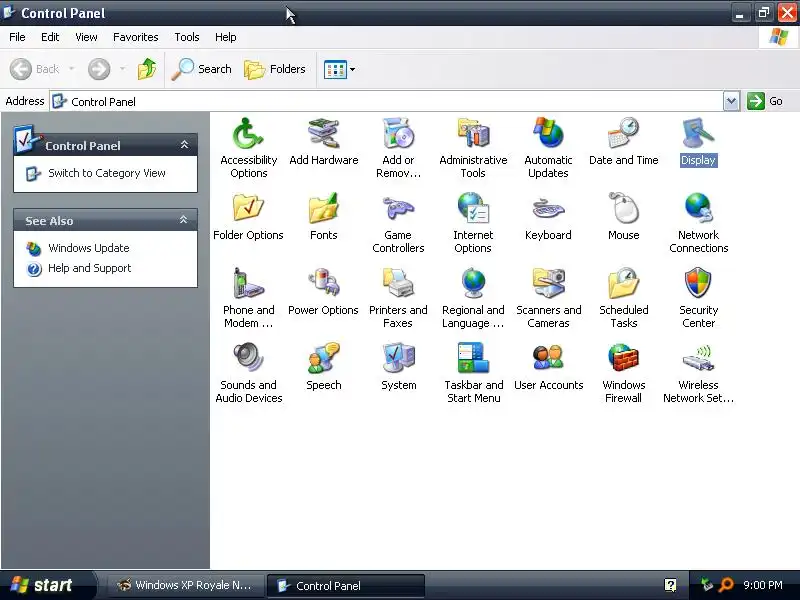
Task: Select the Security Center shield icon
Action: pos(698,283)
